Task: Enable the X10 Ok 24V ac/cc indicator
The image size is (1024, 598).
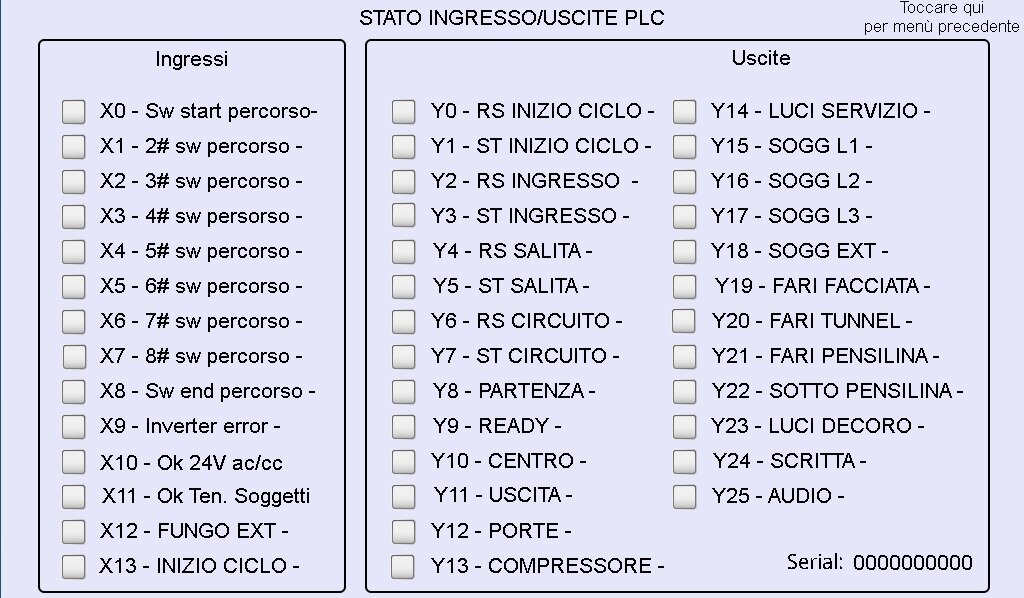Action: coord(73,461)
